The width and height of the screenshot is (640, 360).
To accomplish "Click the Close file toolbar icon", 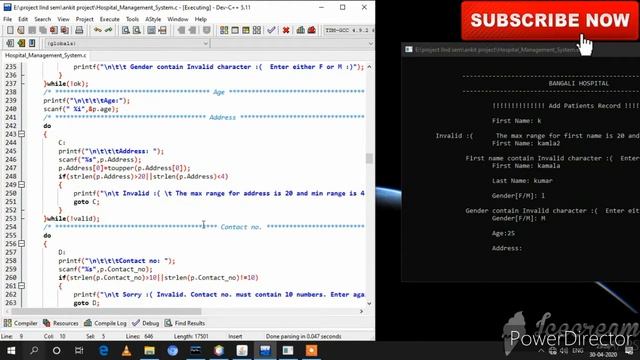I will tap(53, 30).
